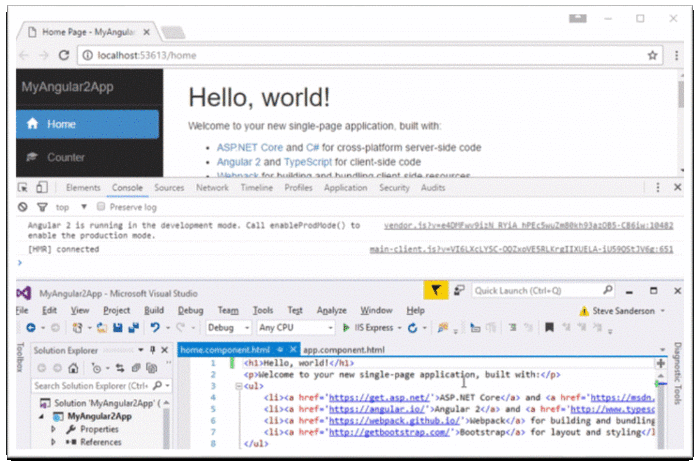The image size is (700, 467).
Task: Expand the References node in Solution Explorer
Action: click(x=53, y=442)
